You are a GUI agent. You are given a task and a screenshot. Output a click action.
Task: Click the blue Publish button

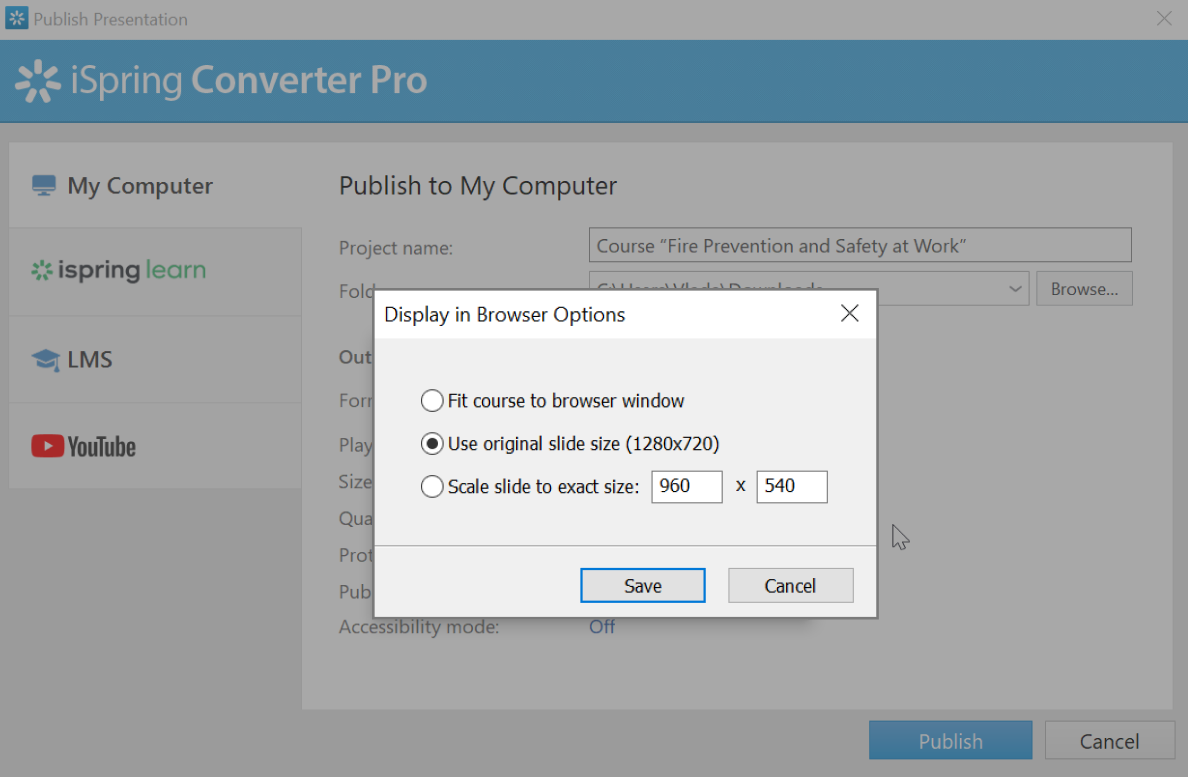(950, 741)
